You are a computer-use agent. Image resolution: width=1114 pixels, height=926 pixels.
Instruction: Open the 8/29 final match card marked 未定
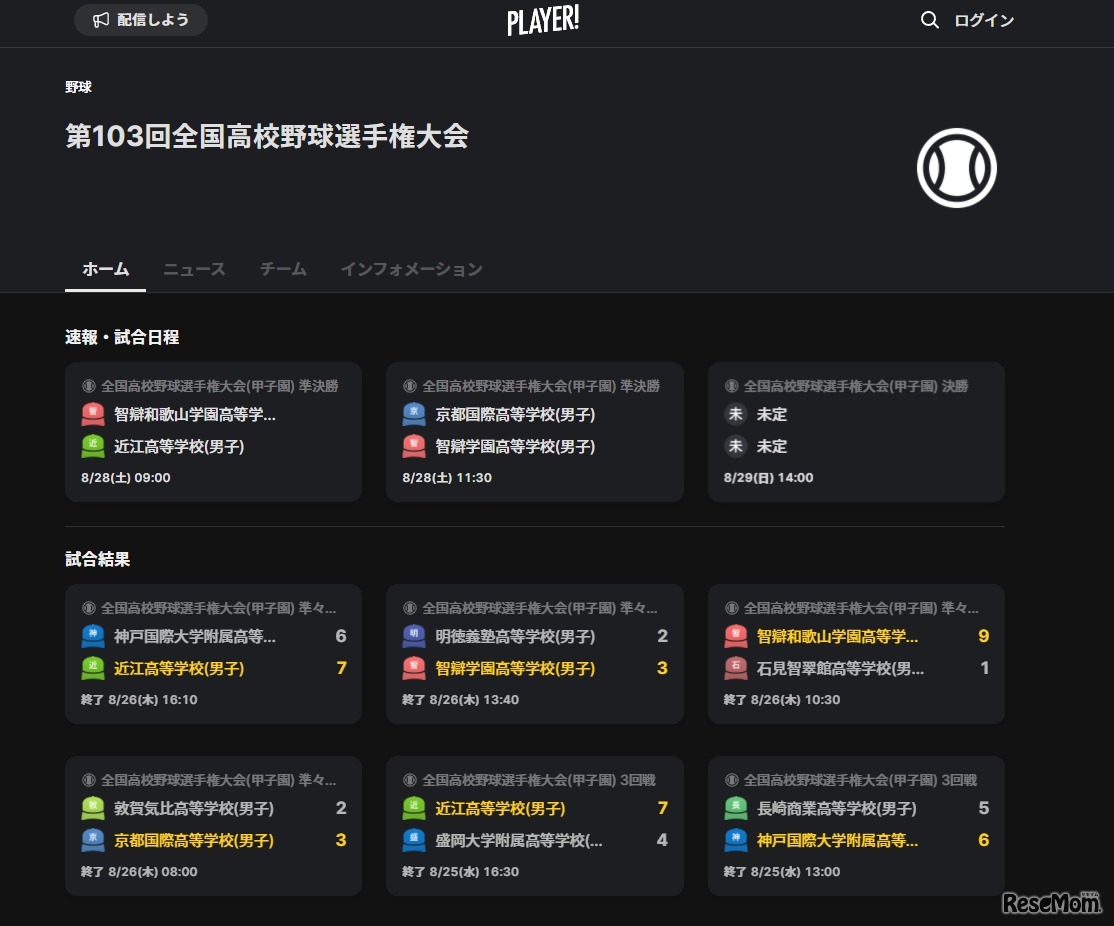pyautogui.click(x=856, y=431)
